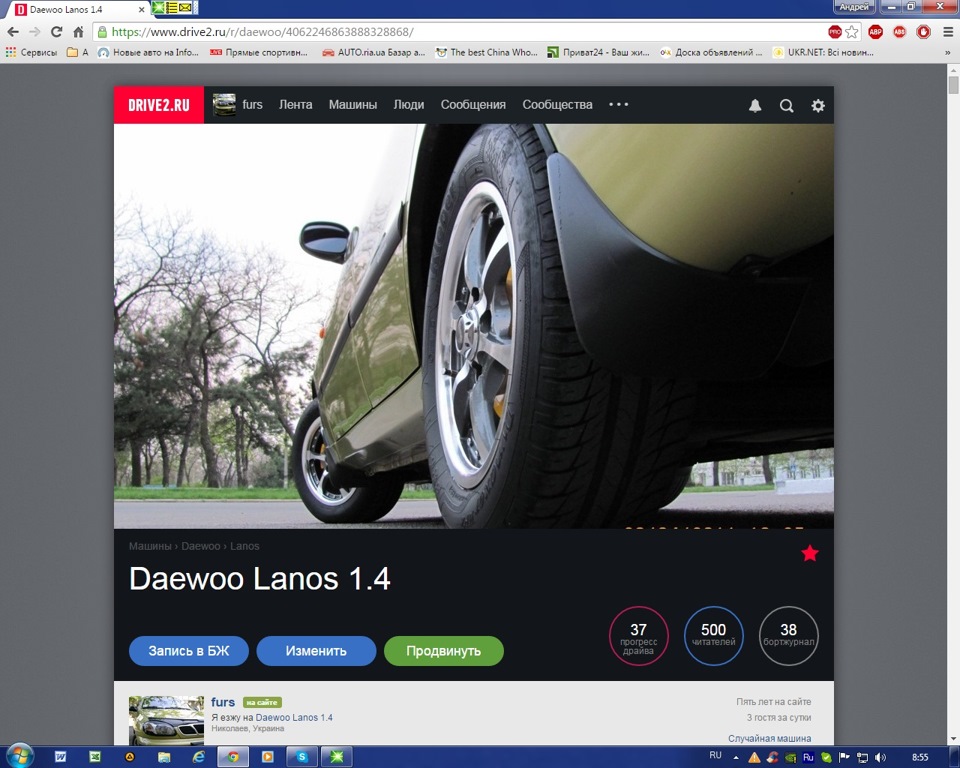
Task: View site security lock info
Action: [102, 32]
